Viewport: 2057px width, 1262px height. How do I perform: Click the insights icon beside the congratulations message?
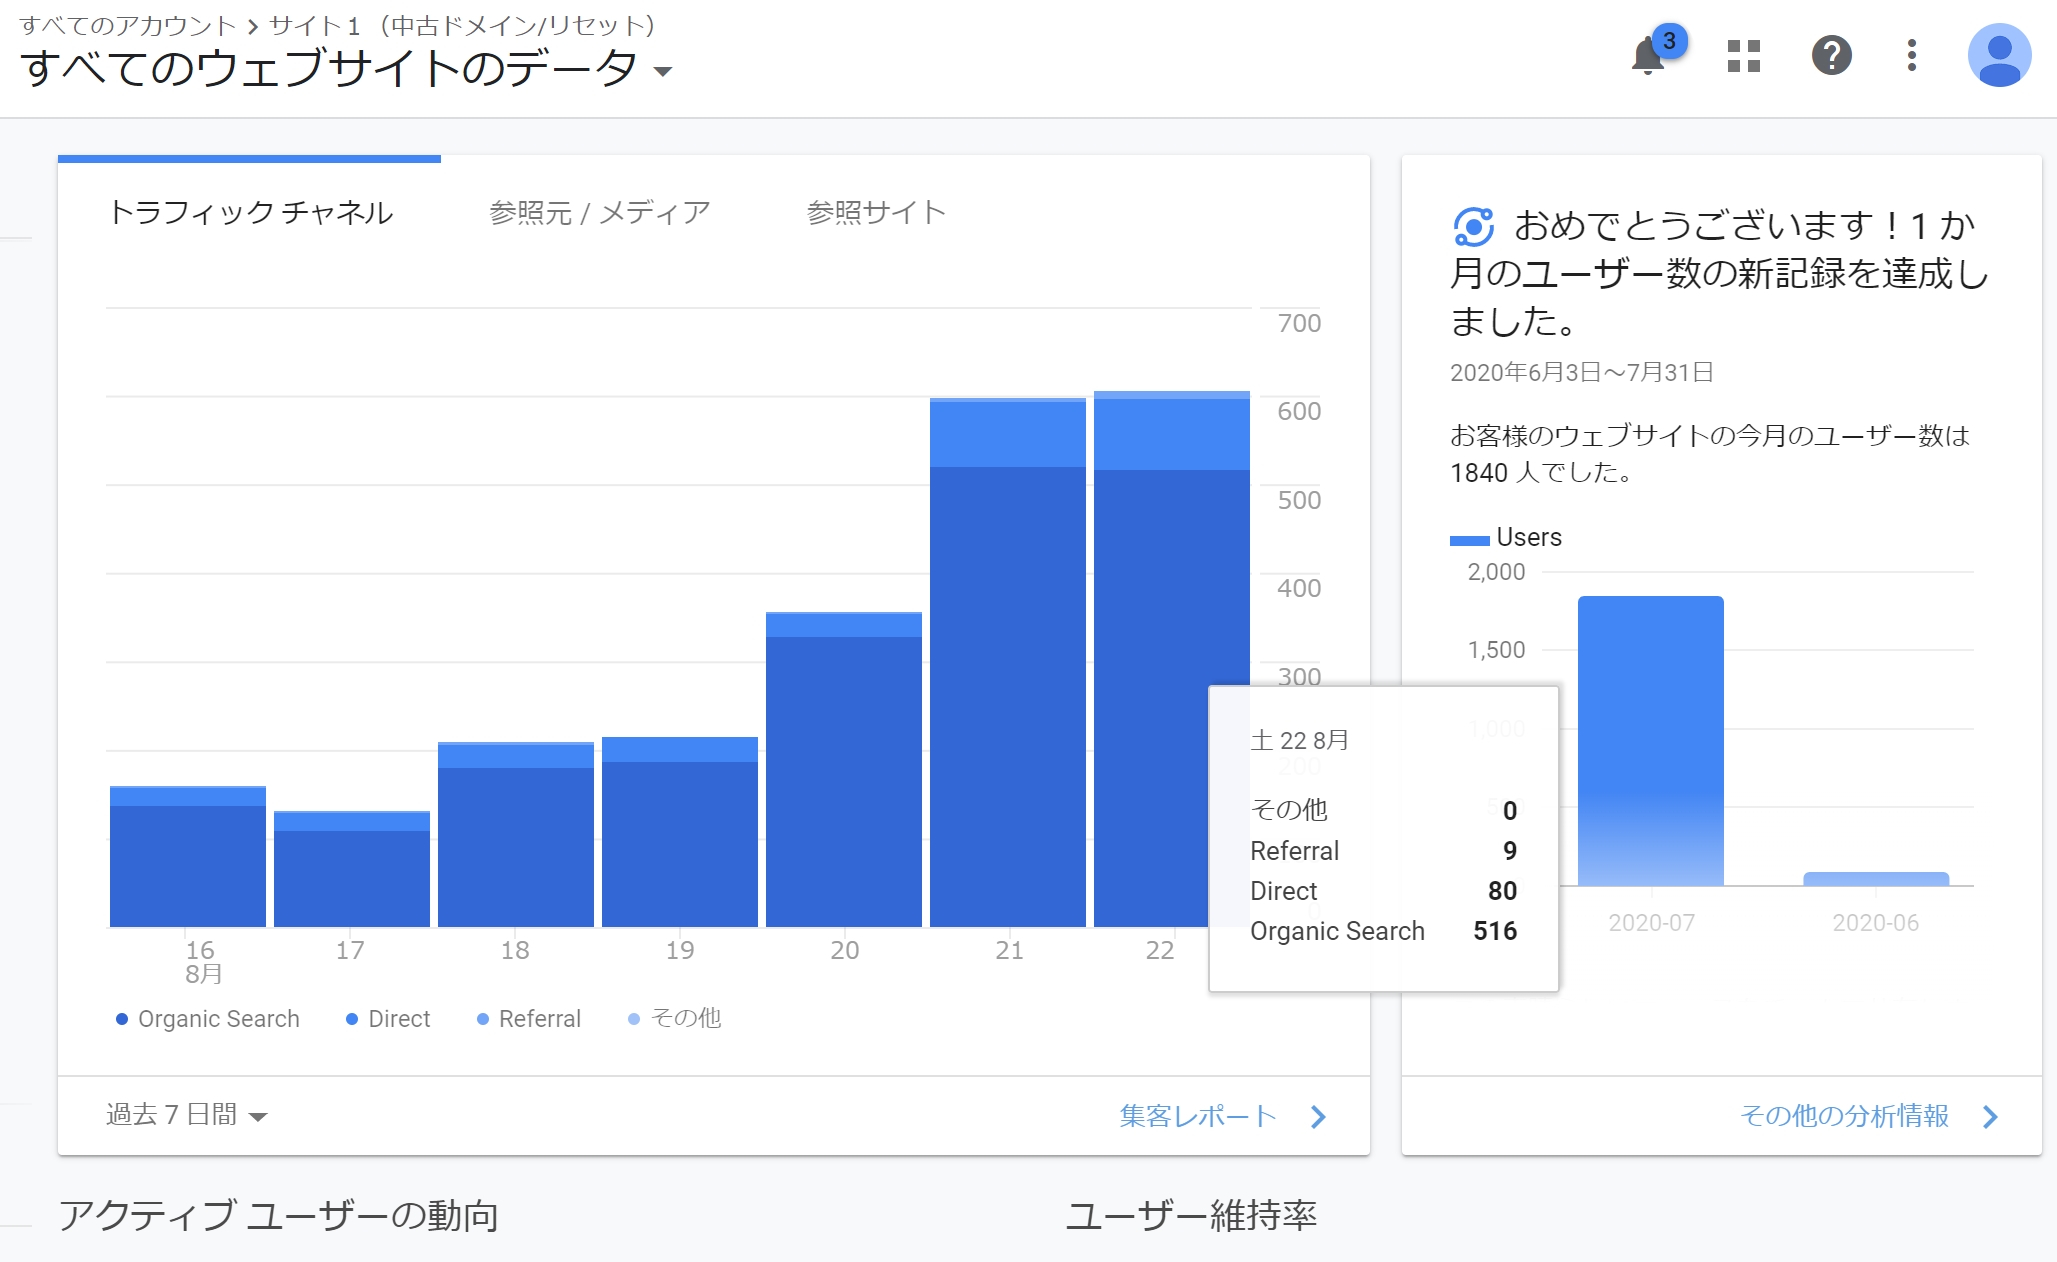[x=1473, y=227]
